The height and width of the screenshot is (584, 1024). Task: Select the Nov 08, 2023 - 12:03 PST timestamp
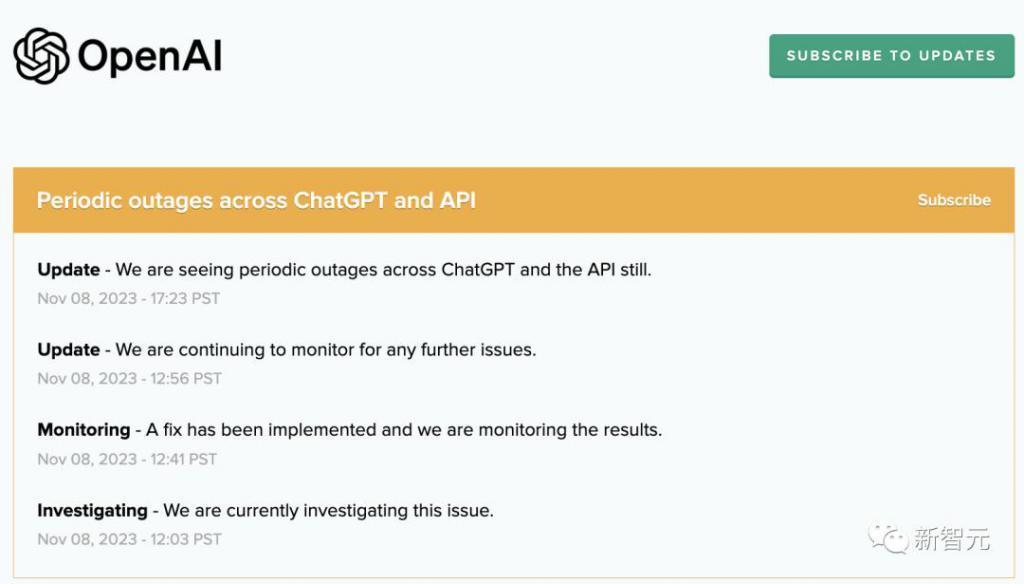[x=129, y=539]
